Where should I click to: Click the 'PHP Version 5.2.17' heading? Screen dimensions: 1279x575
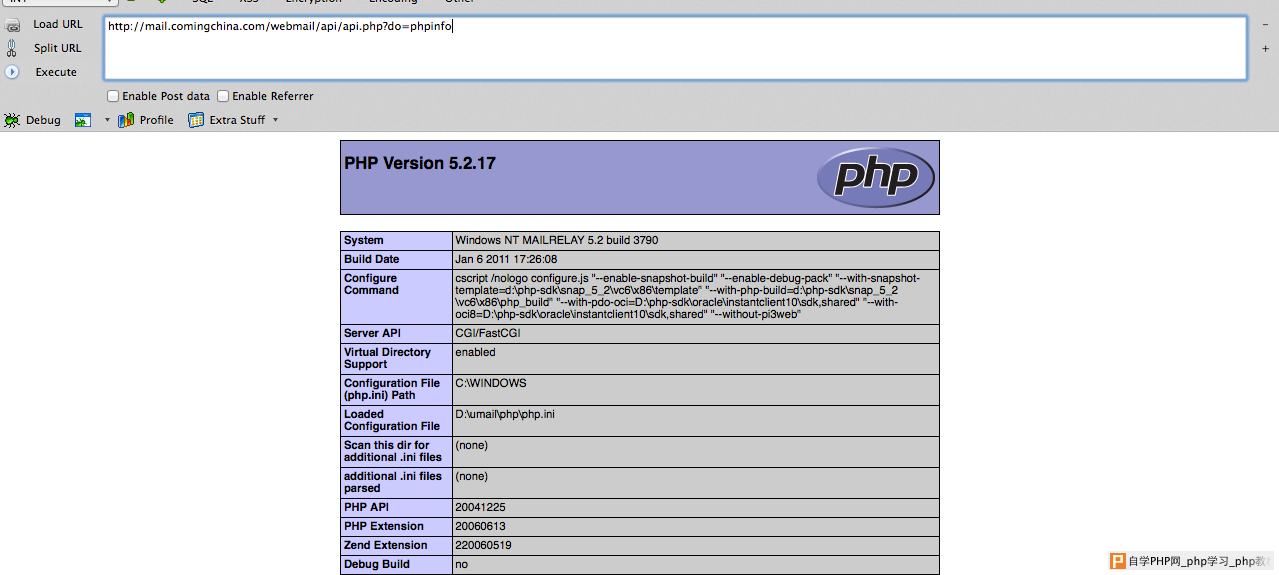(420, 163)
